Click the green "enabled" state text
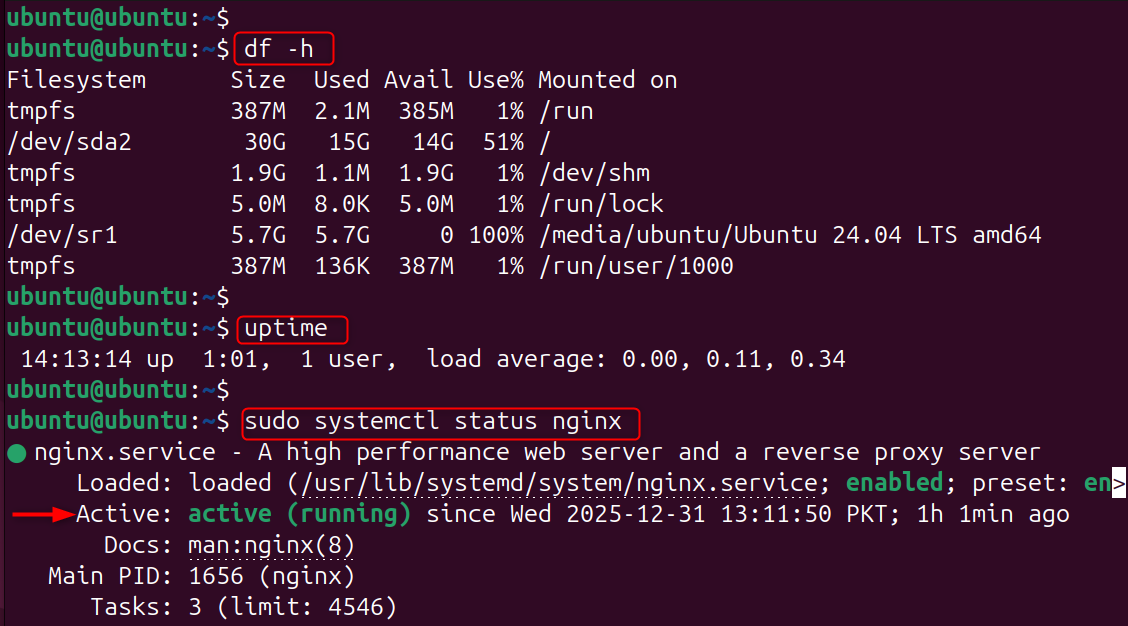The height and width of the screenshot is (626, 1128). (x=894, y=484)
